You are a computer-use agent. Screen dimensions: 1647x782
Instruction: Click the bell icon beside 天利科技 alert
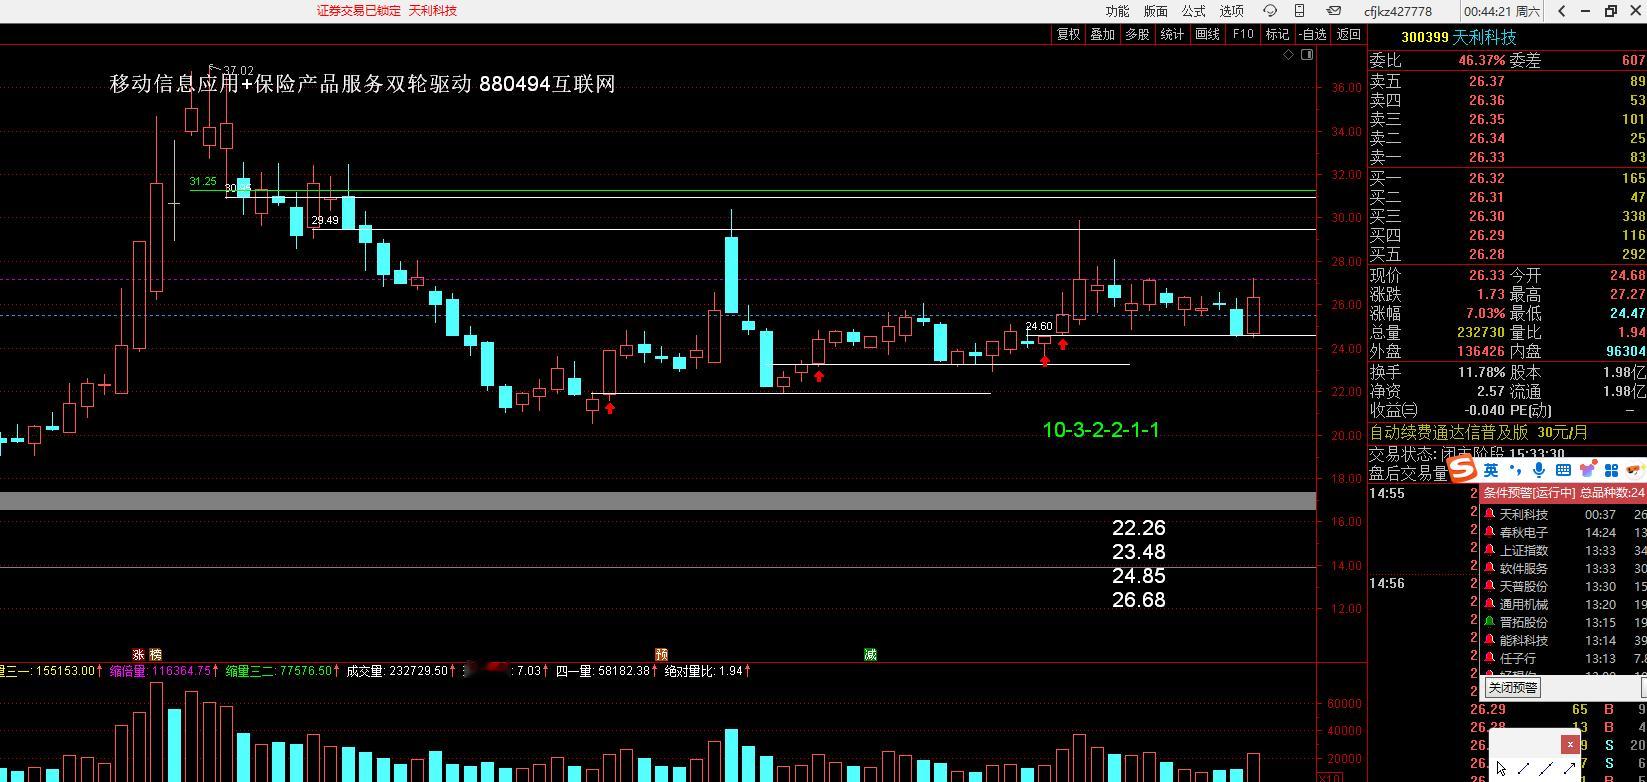[1489, 515]
